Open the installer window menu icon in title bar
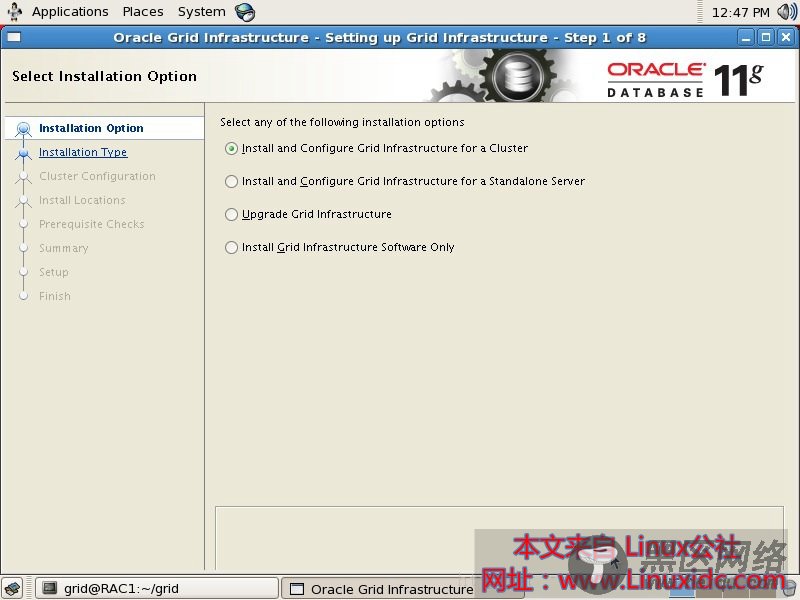The height and width of the screenshot is (600, 800). coord(14,37)
